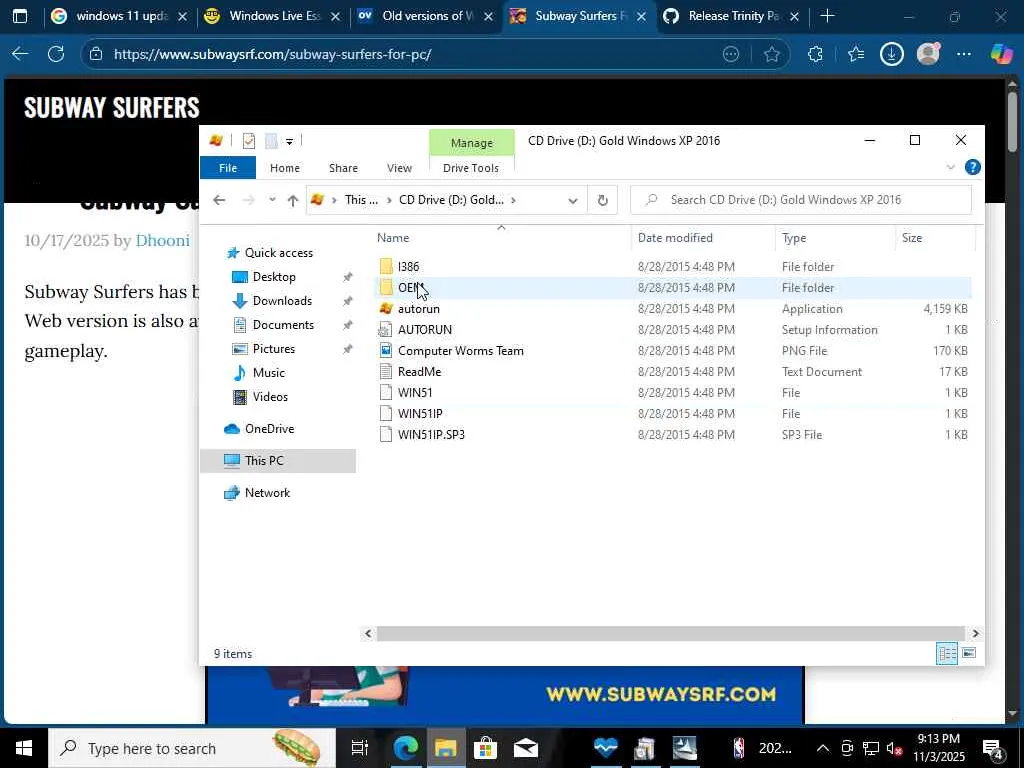
Task: Select the WIN51IP.SP3 file icon
Action: pos(386,434)
